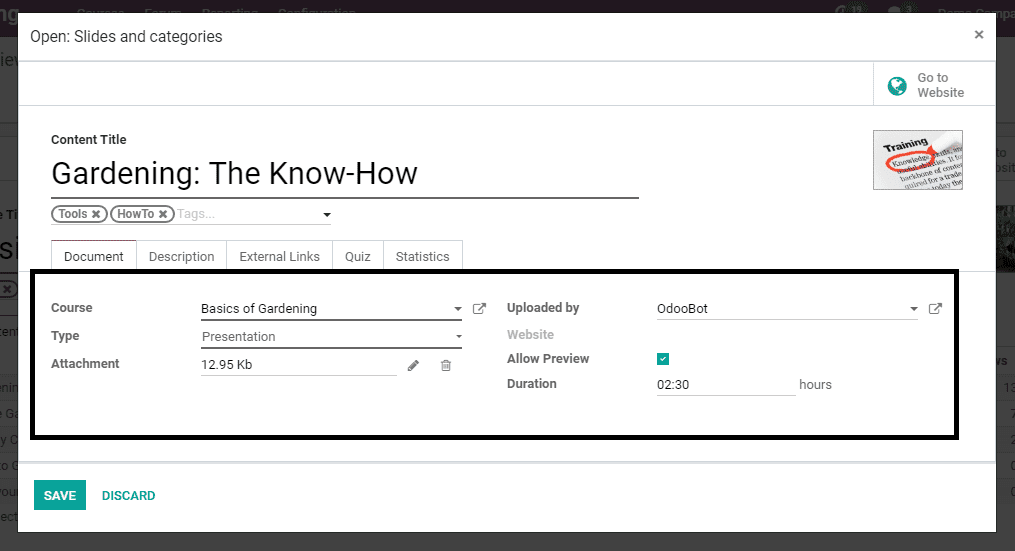Click the Course field label

pos(72,308)
